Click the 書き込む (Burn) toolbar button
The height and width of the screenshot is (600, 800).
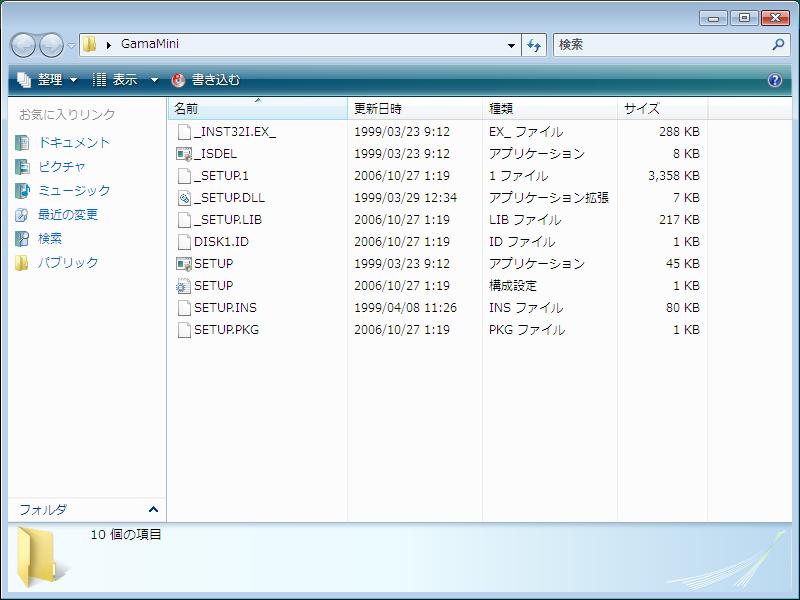(206, 80)
